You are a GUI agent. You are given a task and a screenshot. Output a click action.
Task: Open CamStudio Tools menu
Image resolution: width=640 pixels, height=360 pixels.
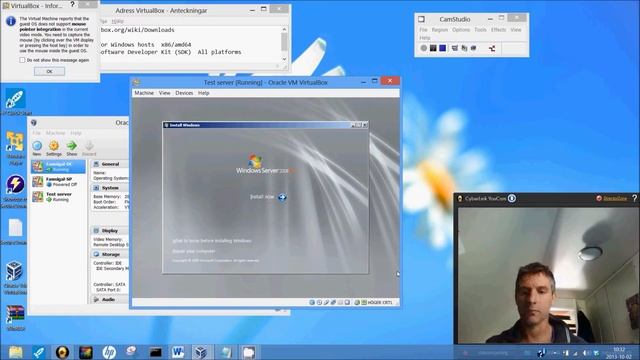coord(480,30)
